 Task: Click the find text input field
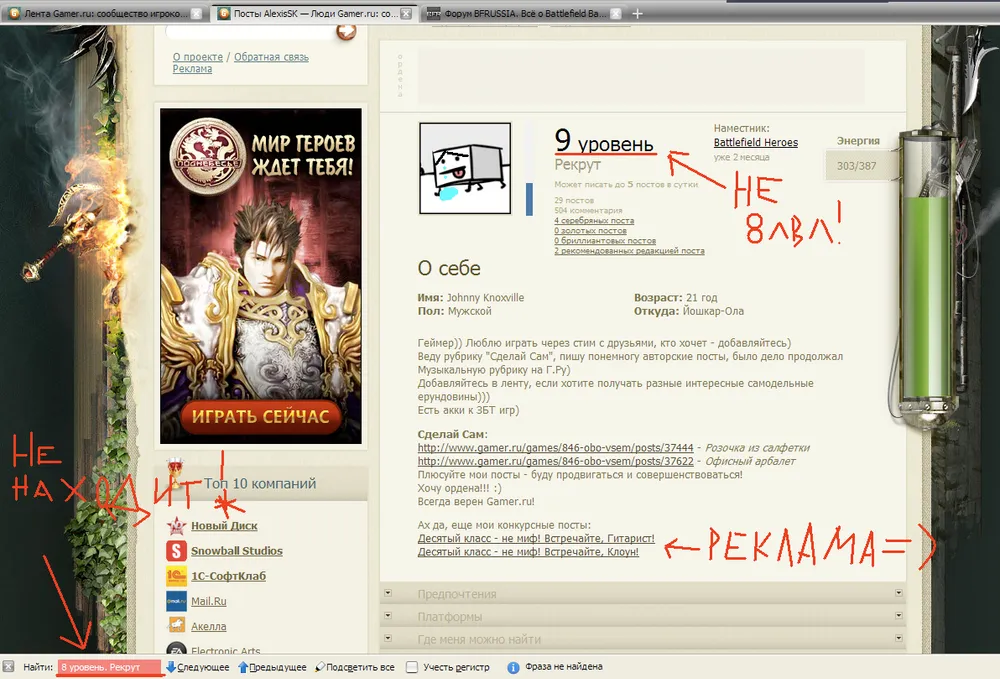coord(108,667)
